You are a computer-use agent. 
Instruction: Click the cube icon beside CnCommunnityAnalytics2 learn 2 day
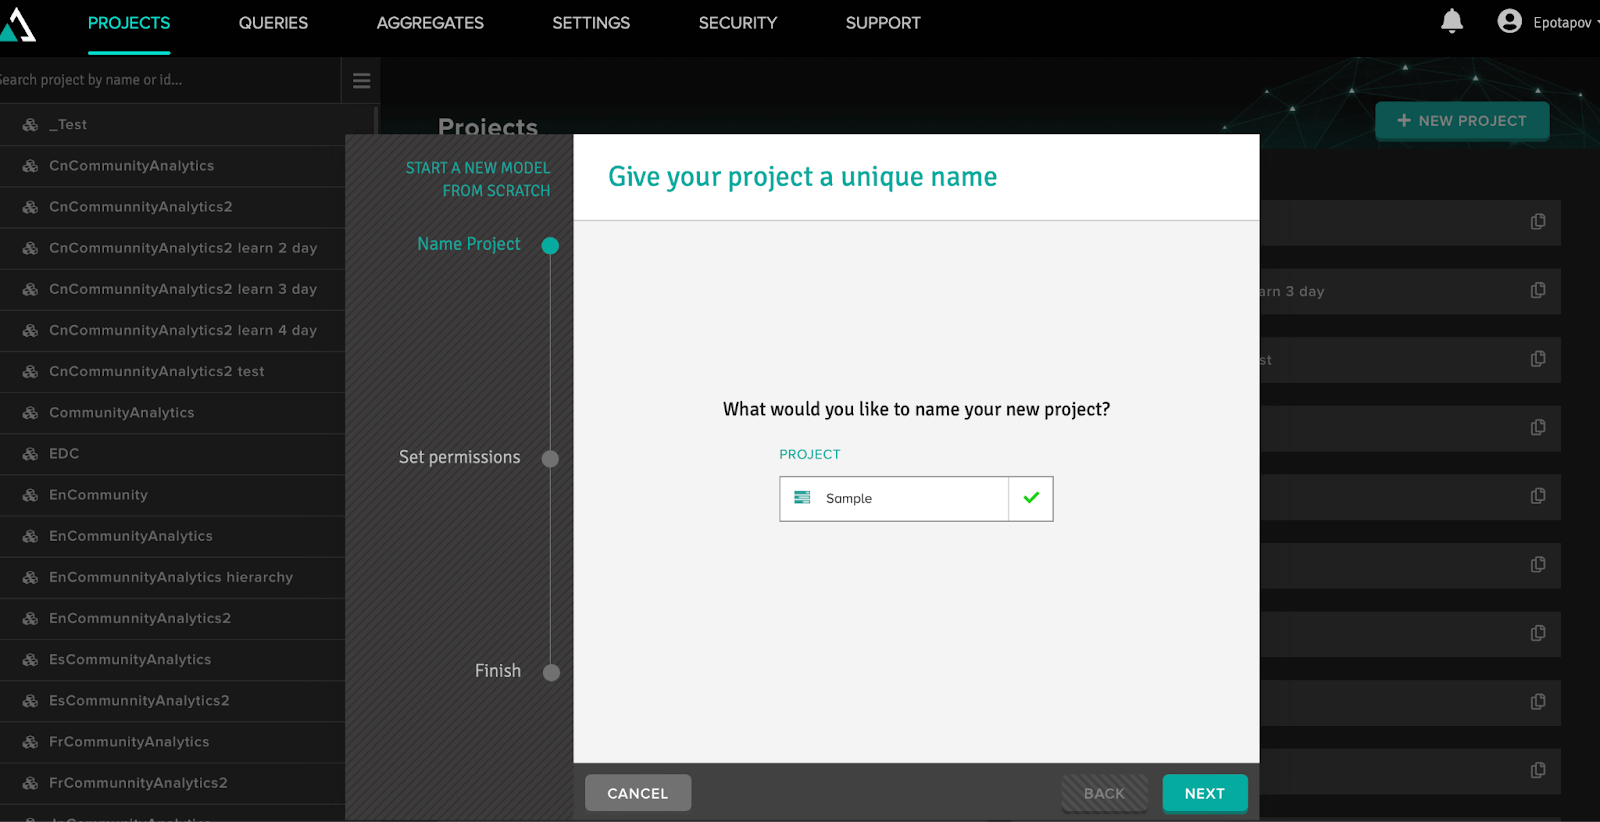coord(31,248)
